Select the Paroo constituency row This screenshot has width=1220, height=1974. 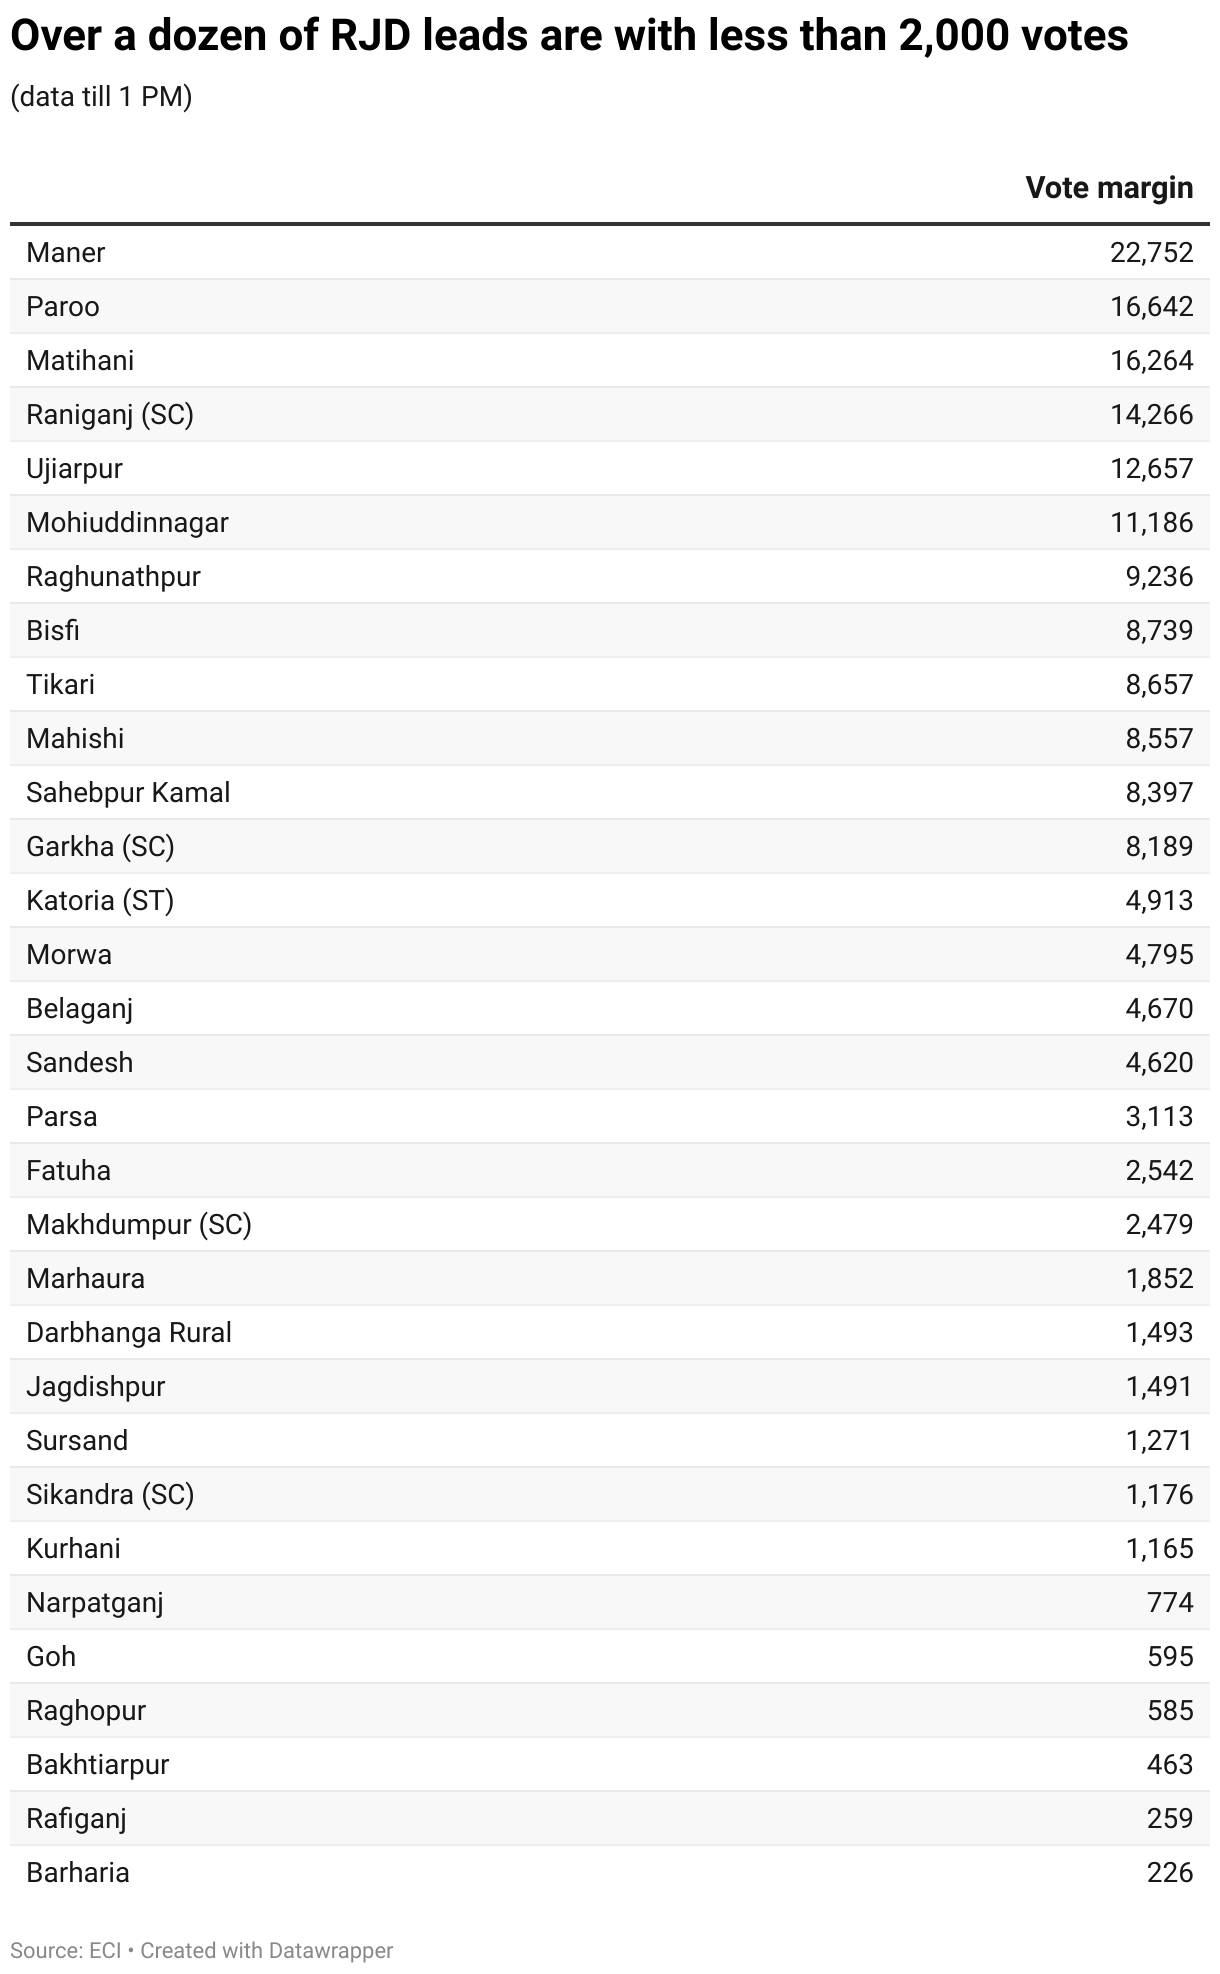610,306
